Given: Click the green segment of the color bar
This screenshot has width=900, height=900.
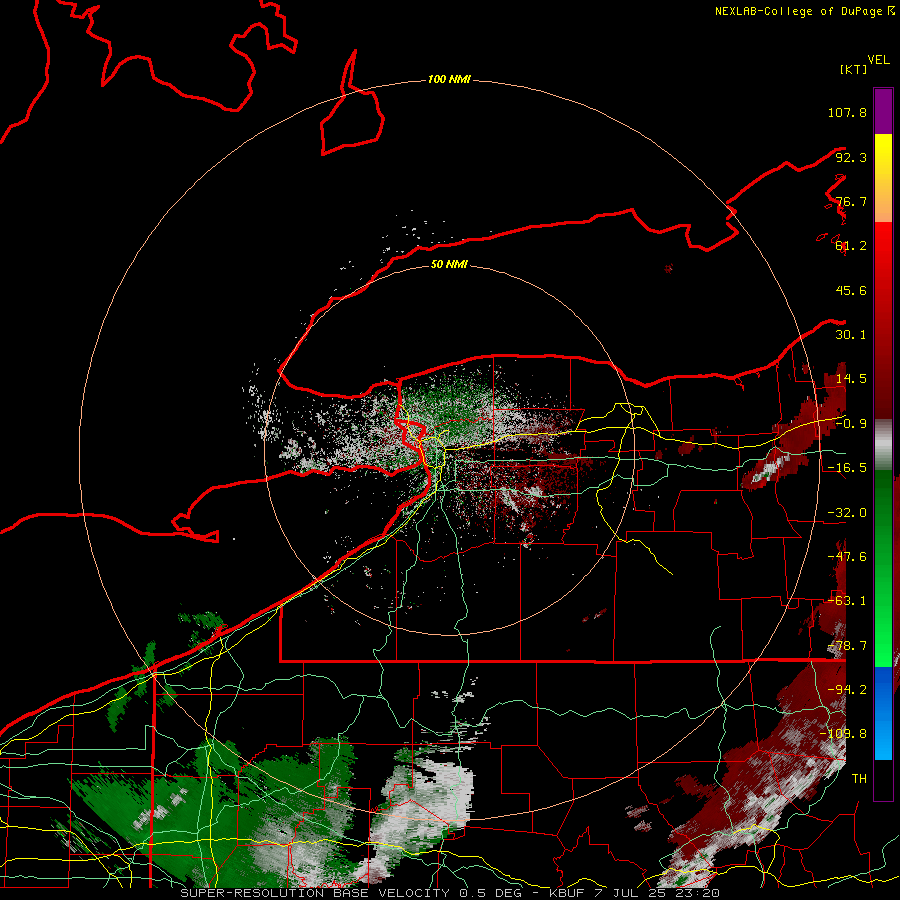Looking at the screenshot, I should click(x=883, y=568).
